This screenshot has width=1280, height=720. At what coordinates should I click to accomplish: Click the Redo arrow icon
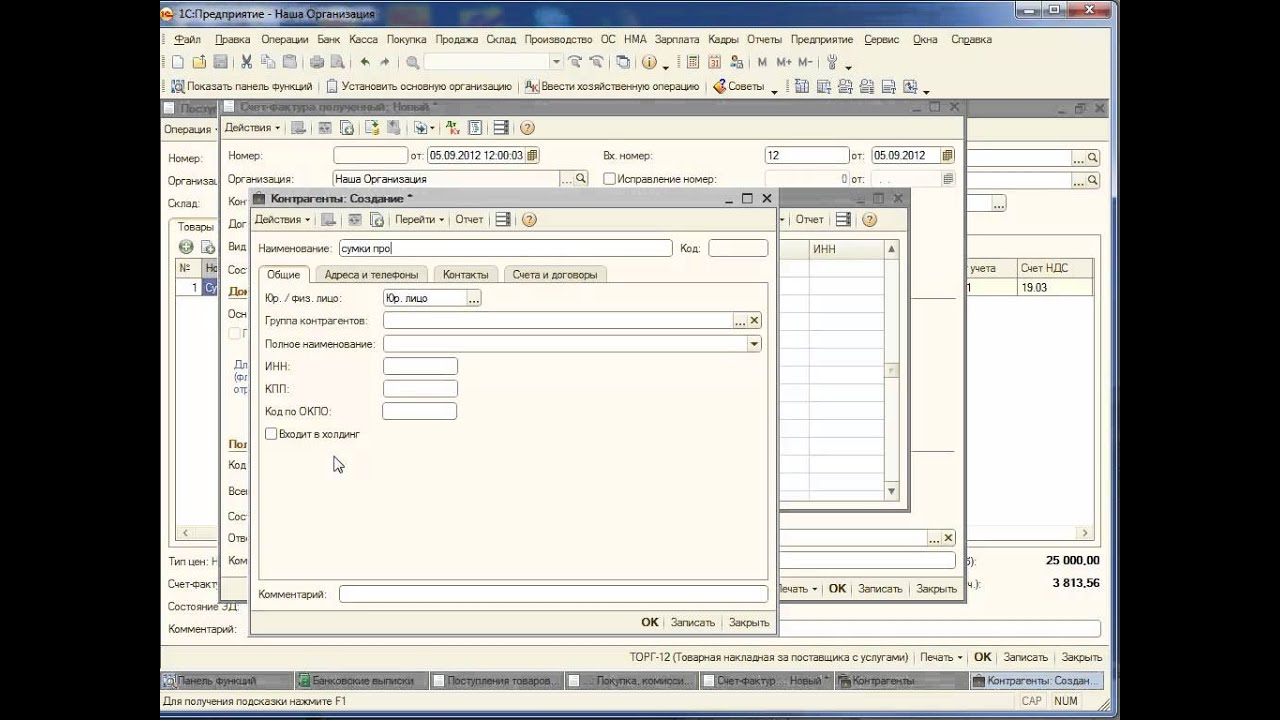pyautogui.click(x=384, y=62)
